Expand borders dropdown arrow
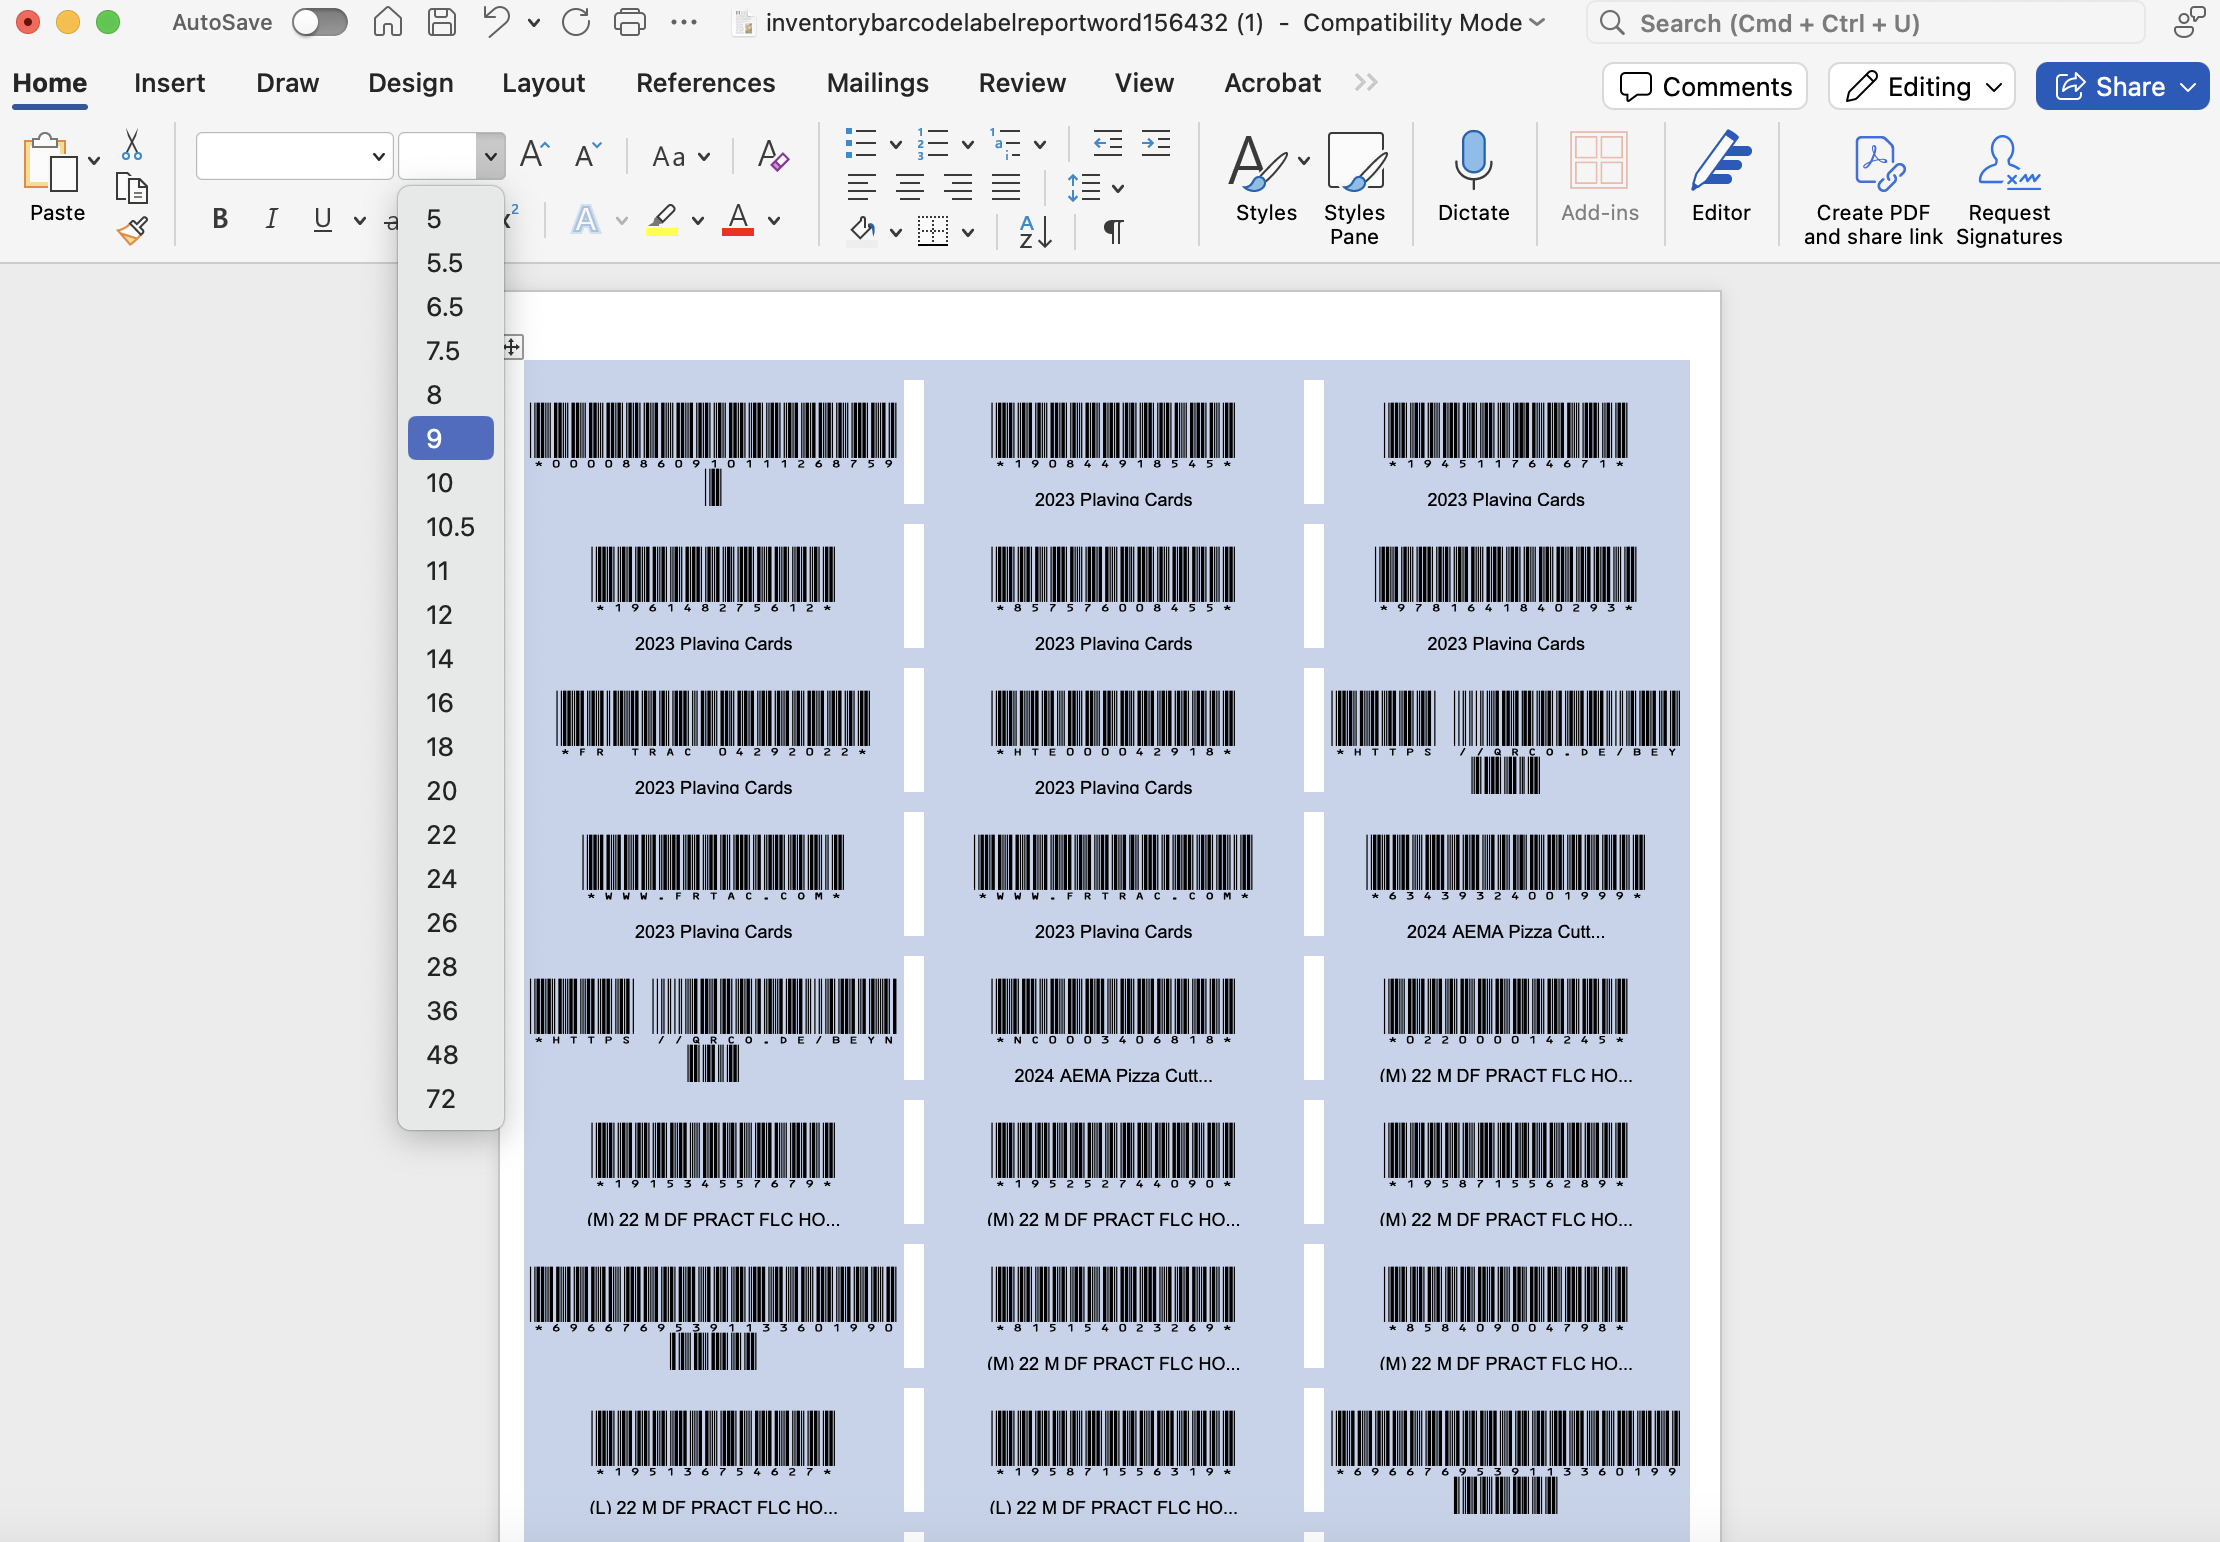The image size is (2220, 1542). [x=968, y=233]
